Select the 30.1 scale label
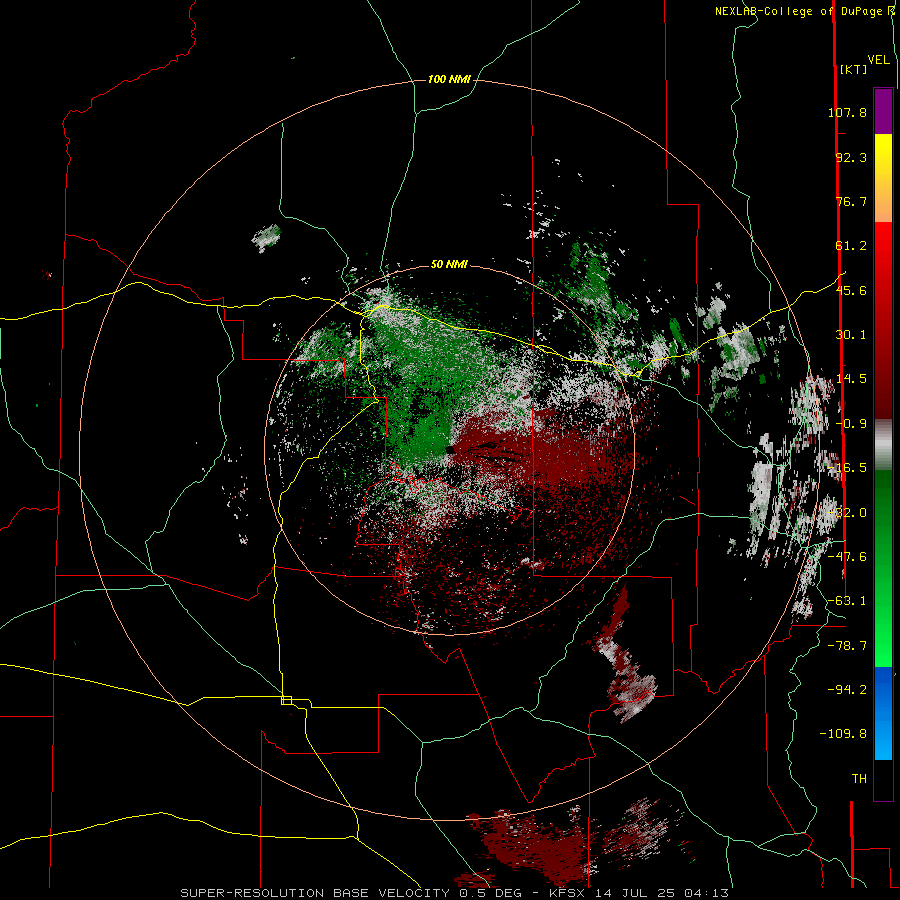The height and width of the screenshot is (900, 900). pos(851,335)
